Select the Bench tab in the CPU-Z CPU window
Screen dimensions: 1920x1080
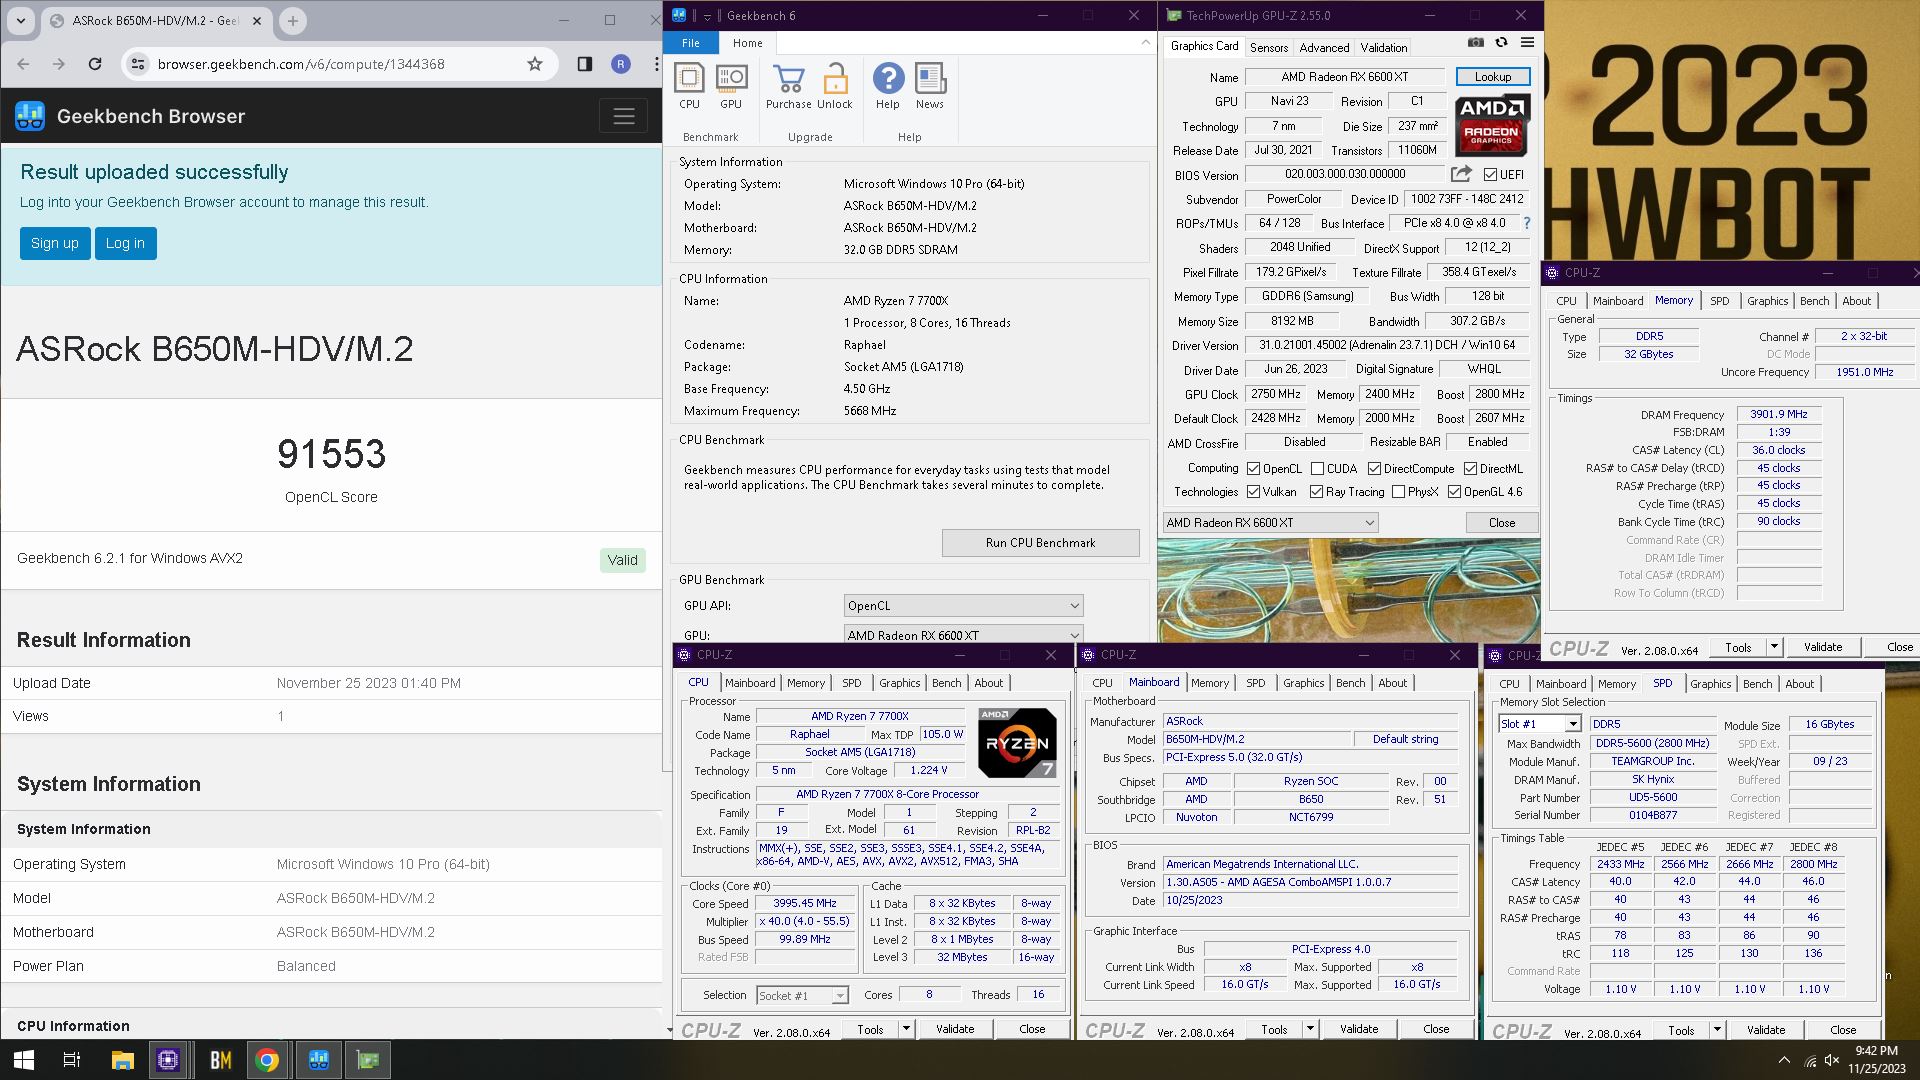[x=947, y=683]
